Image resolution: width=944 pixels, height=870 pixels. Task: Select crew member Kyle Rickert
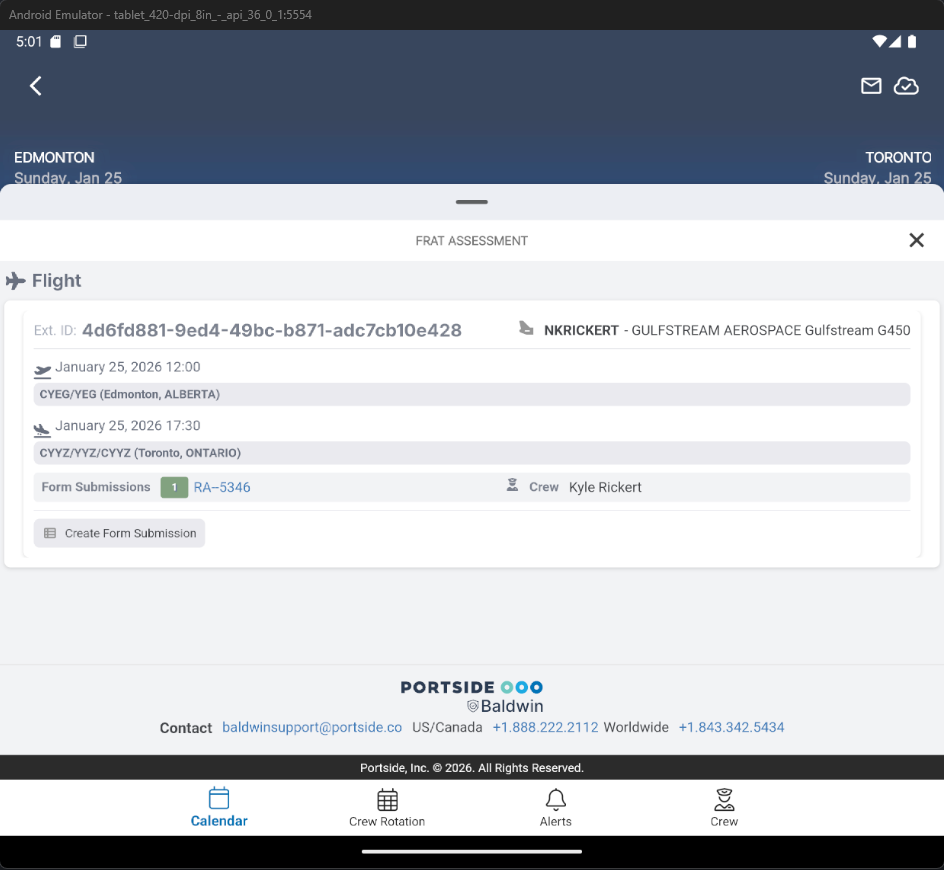tap(605, 487)
